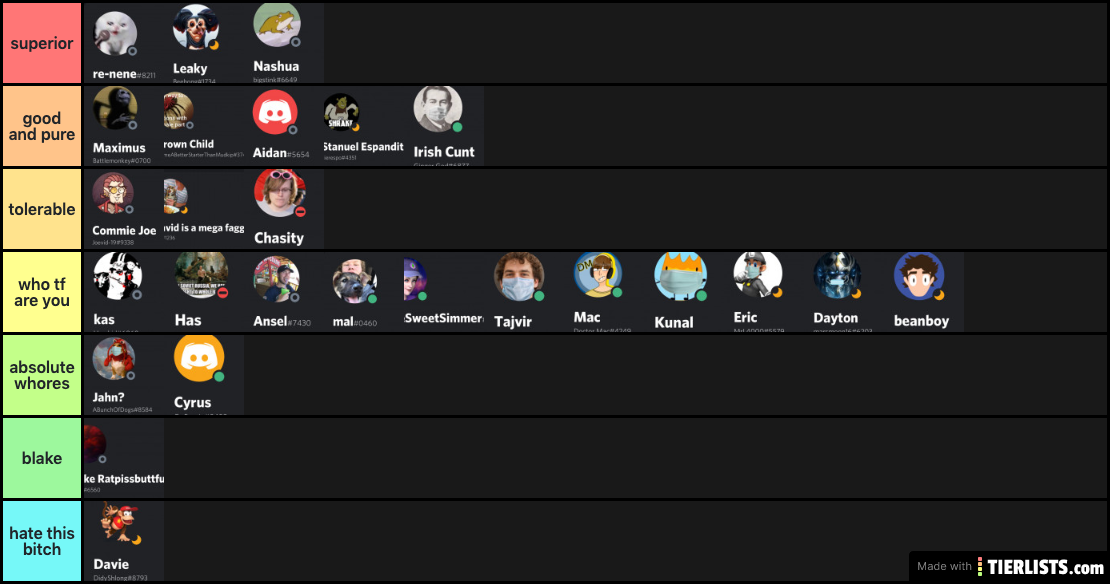Click the red Discord logo avatar for Aidan
Image resolution: width=1110 pixels, height=584 pixels.
(275, 113)
